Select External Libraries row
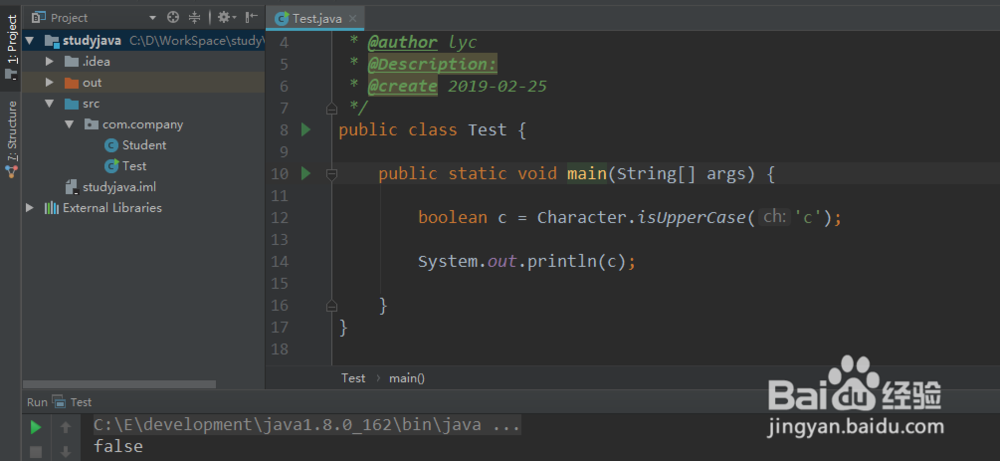The image size is (1000, 461). tap(143, 208)
